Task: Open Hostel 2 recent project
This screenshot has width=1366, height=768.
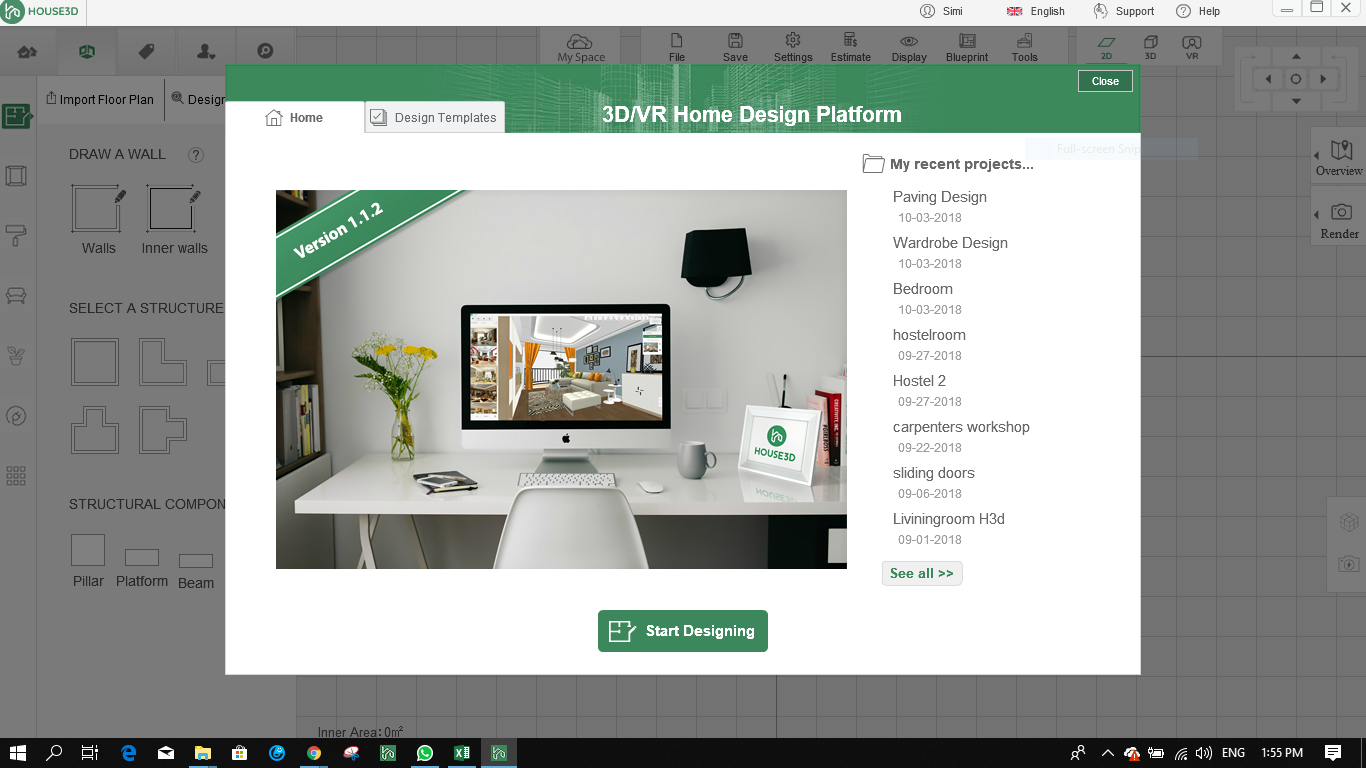Action: tap(919, 381)
